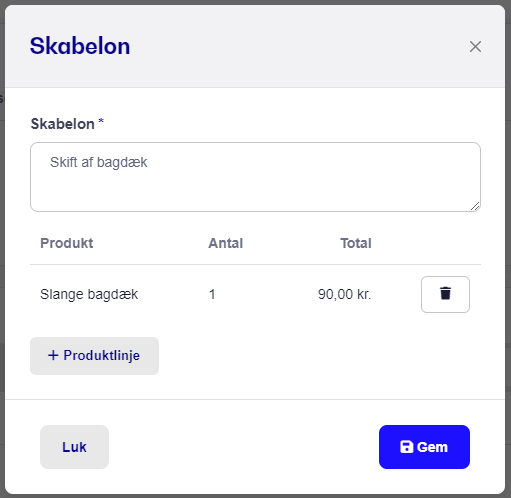Click the plus icon beside Produktlinje
511x498 pixels.
coord(53,355)
